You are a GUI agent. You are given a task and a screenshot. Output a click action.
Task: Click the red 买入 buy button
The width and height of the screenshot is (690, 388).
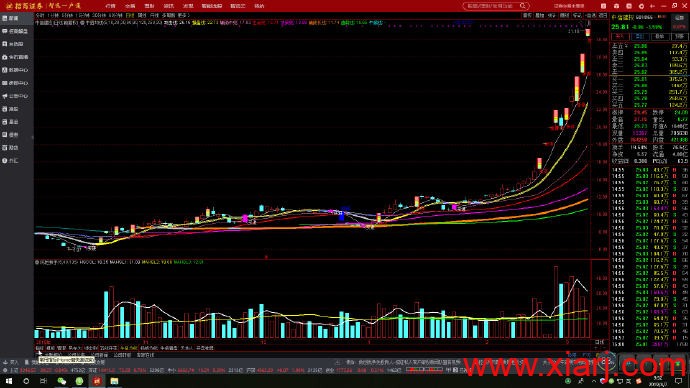coord(620,36)
